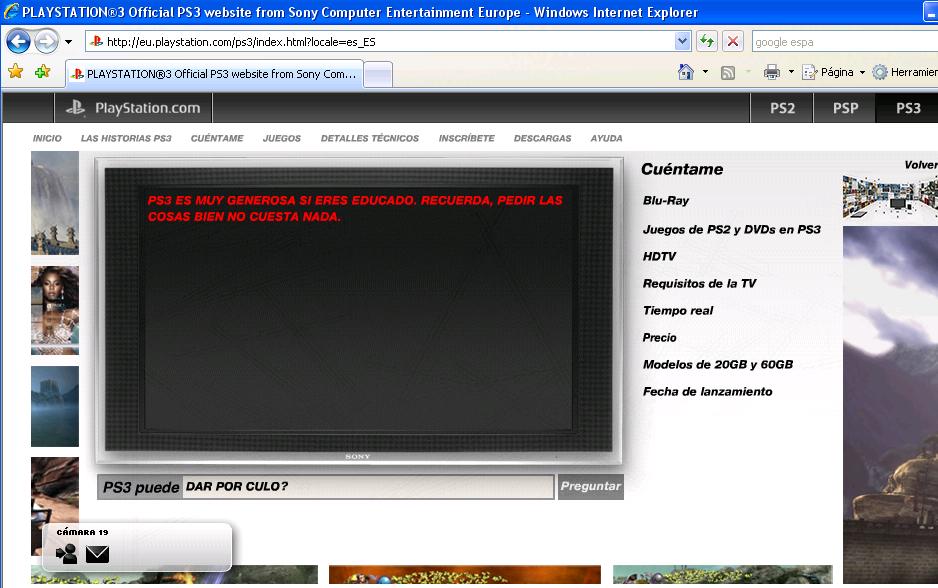This screenshot has width=938, height=588.
Task: Click the add-friend person icon in Cámara 19
Action: [x=66, y=554]
